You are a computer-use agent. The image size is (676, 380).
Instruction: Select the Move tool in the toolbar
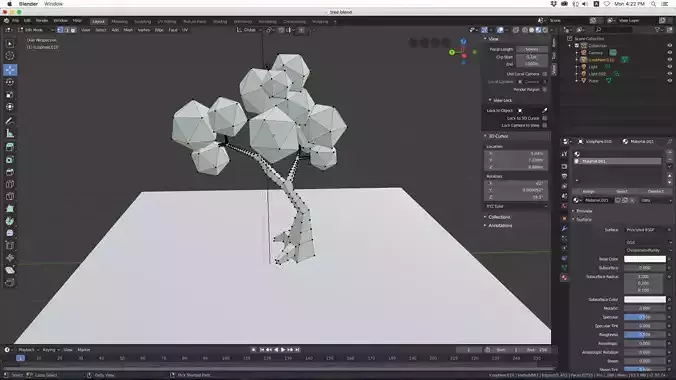(10, 69)
